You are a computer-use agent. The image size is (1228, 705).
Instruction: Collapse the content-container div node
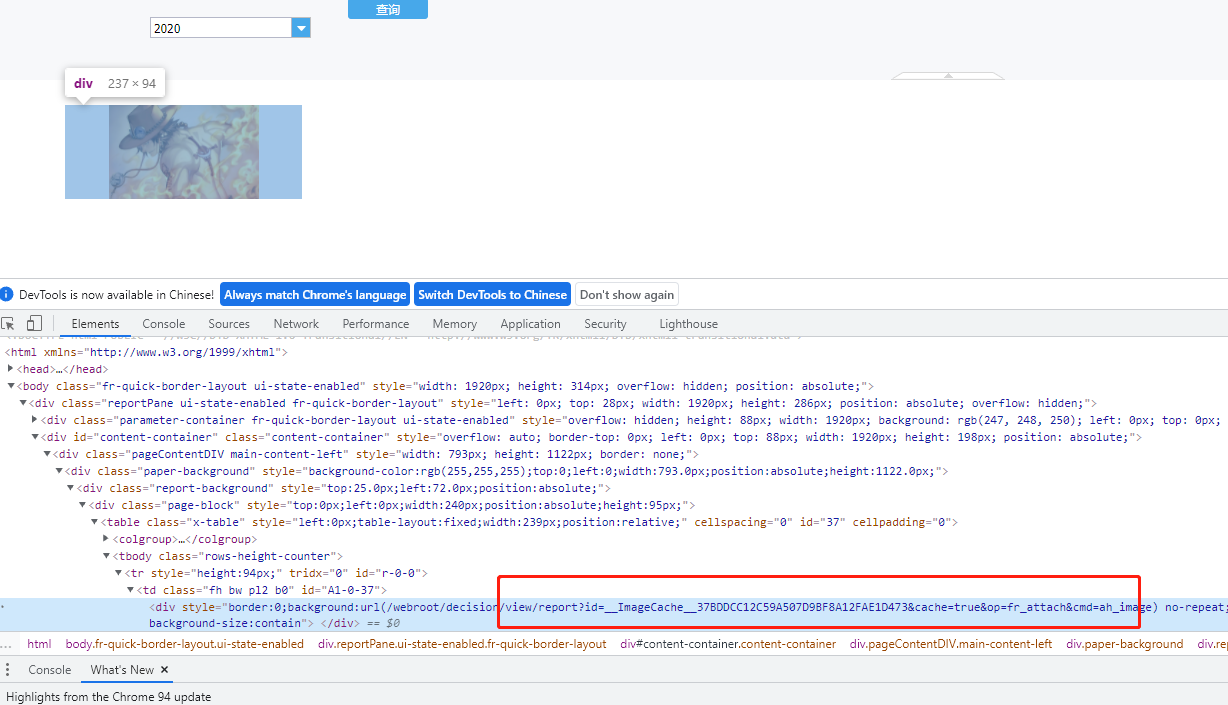(35, 437)
